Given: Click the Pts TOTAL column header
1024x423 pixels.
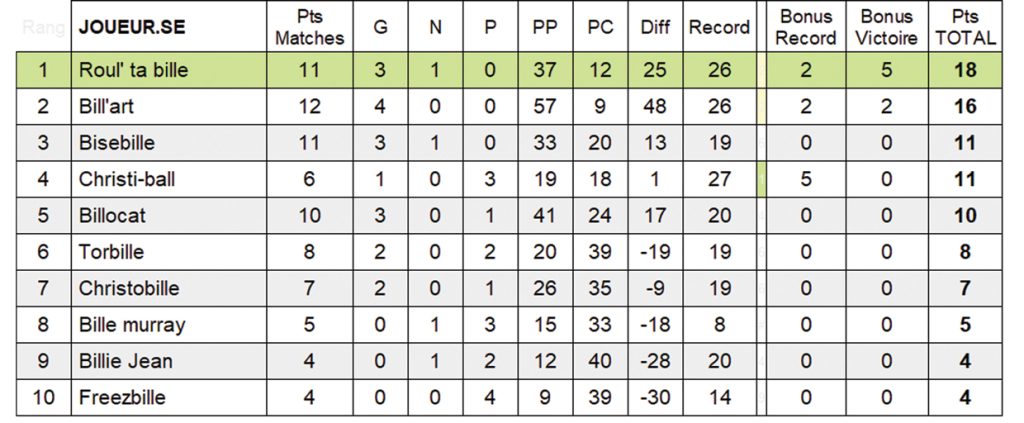Looking at the screenshot, I should coord(965,27).
